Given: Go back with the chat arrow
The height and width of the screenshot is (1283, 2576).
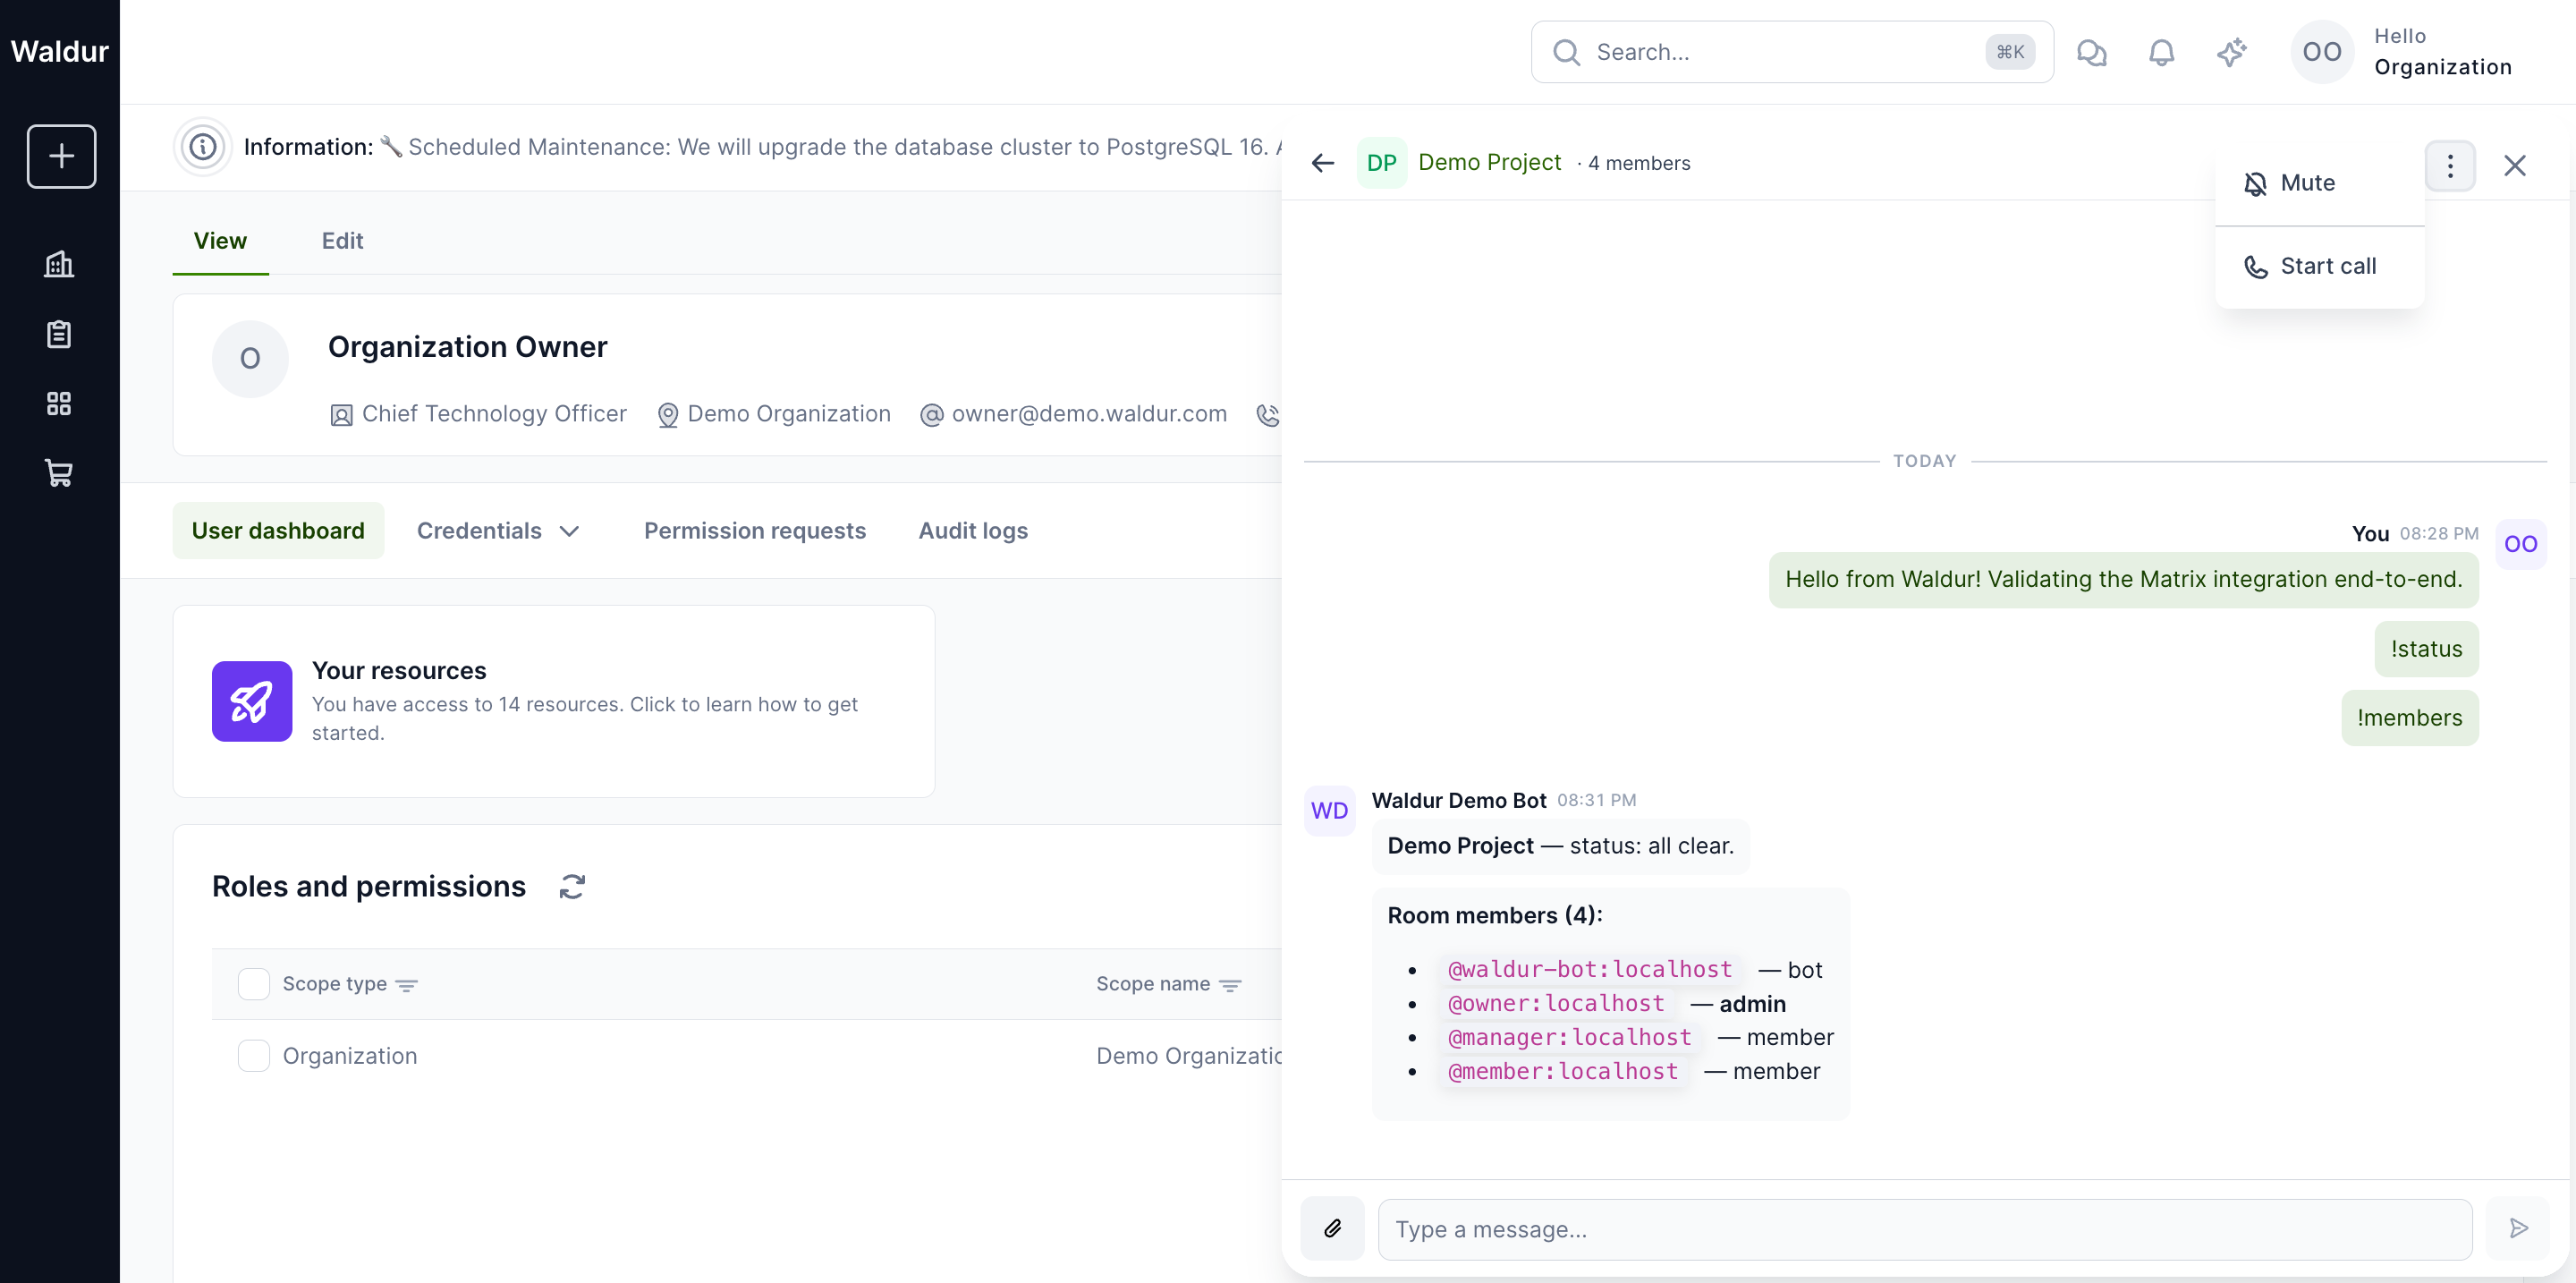Looking at the screenshot, I should [1323, 163].
